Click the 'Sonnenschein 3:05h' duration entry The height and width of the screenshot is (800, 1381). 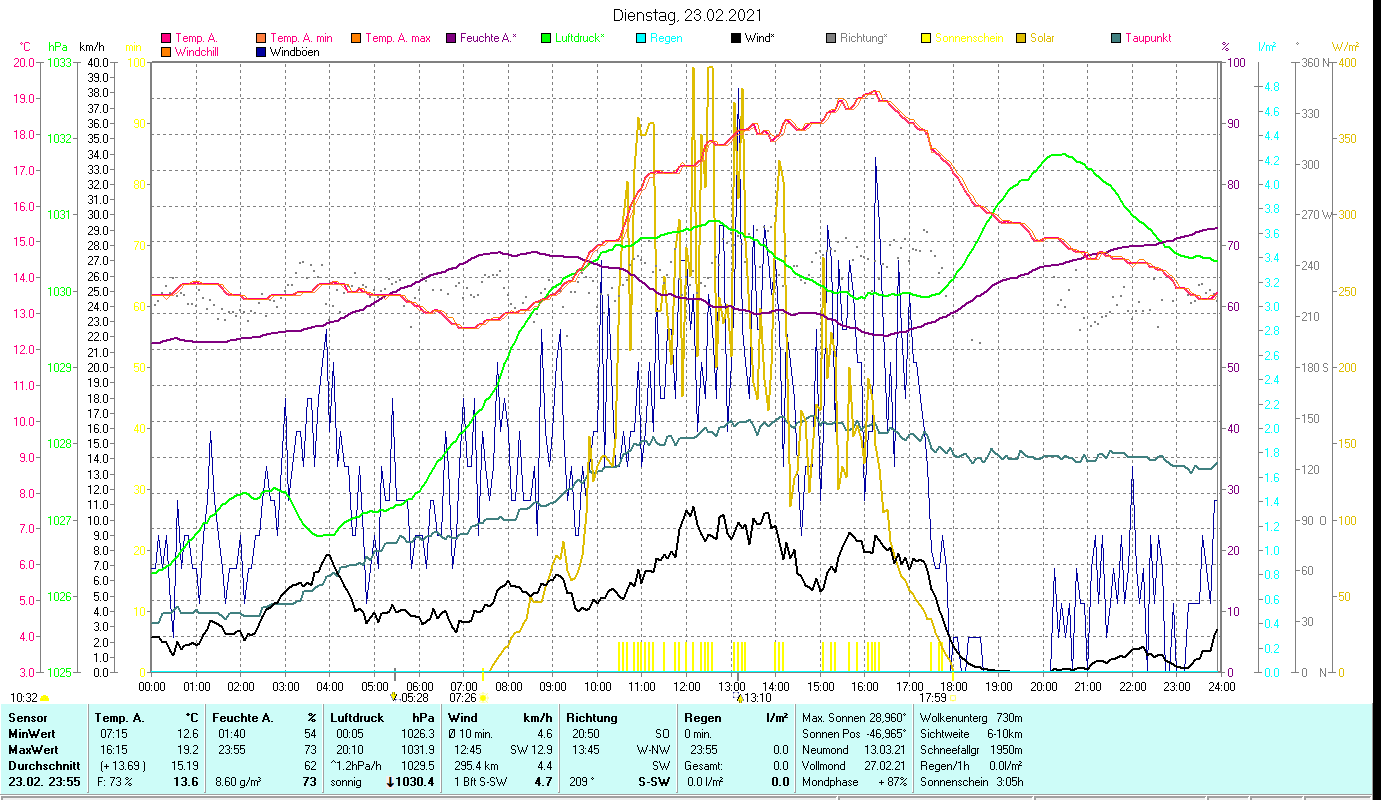tap(971, 782)
